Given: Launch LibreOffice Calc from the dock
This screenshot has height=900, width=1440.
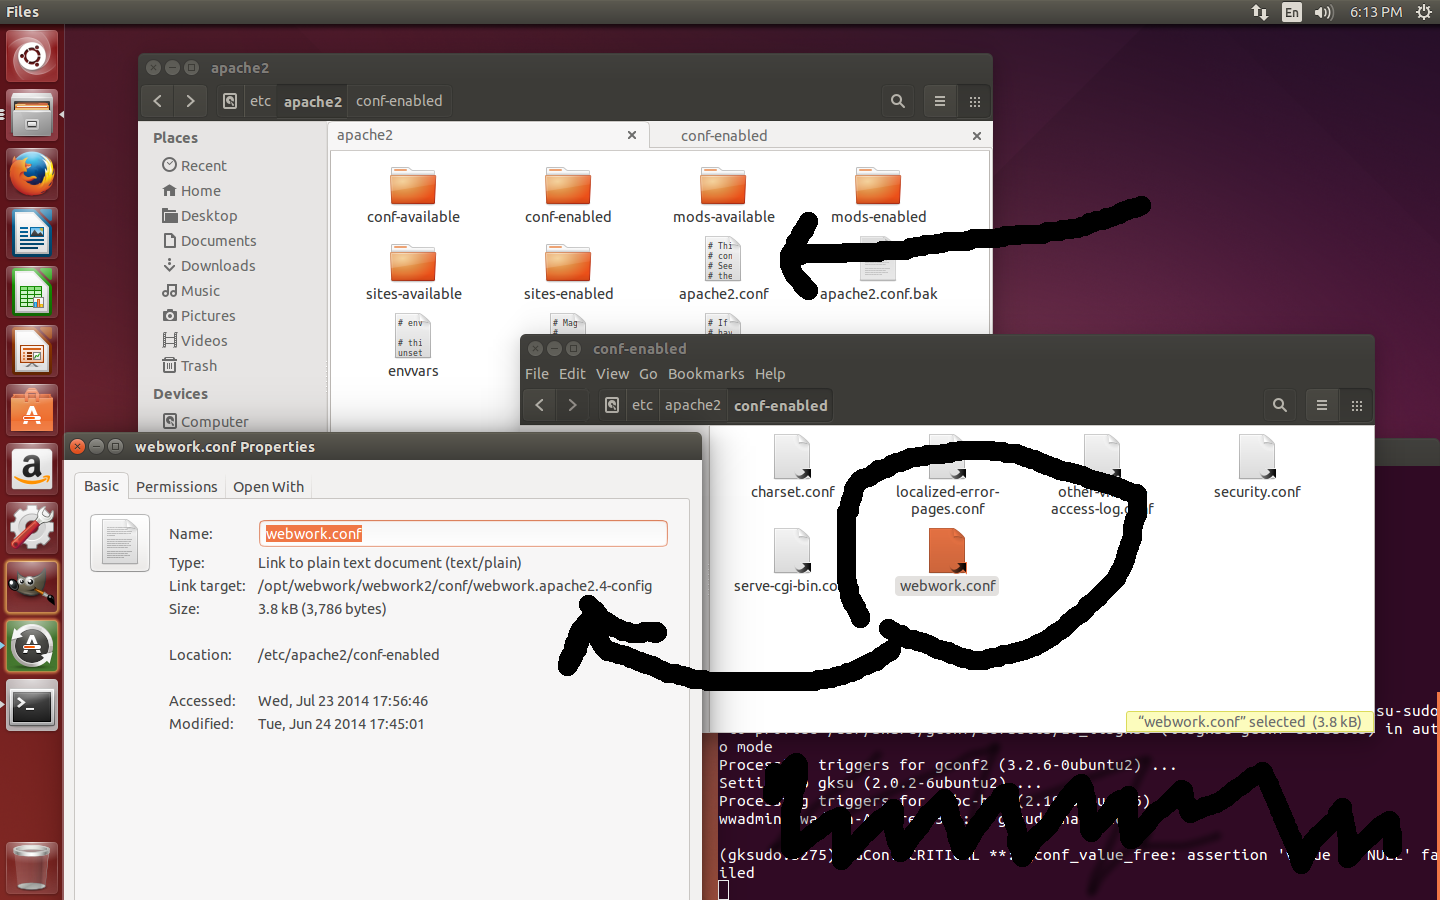Looking at the screenshot, I should [x=32, y=292].
